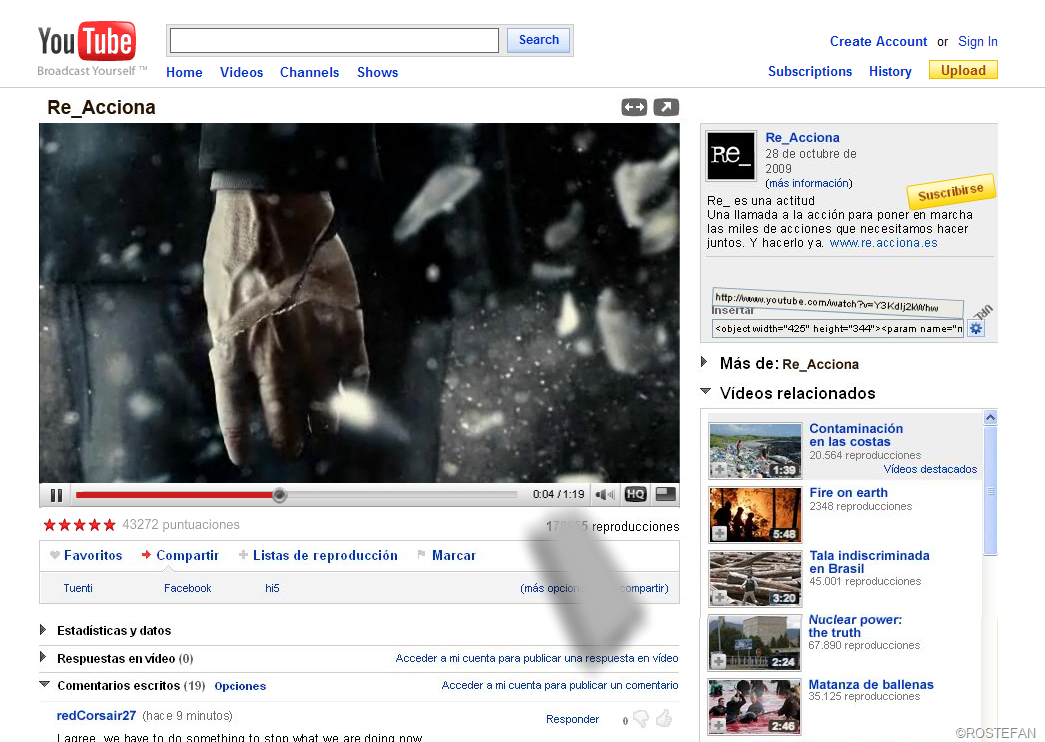Add Contaminación en las costas to queue
The height and width of the screenshot is (742, 1045).
pyautogui.click(x=720, y=470)
